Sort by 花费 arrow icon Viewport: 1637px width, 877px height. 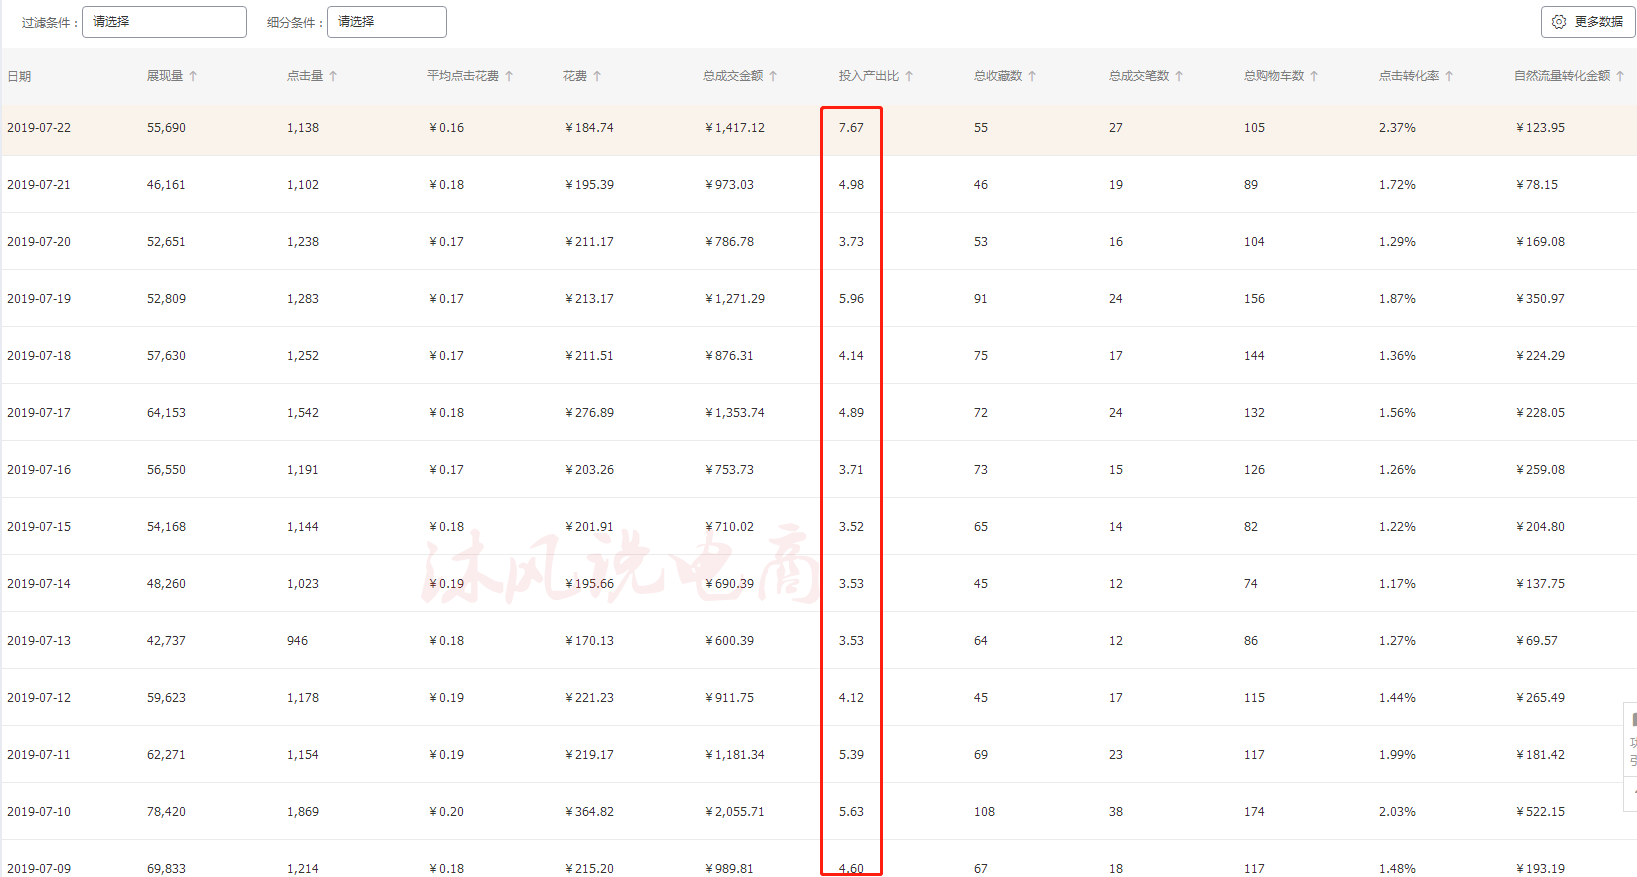click(x=597, y=76)
